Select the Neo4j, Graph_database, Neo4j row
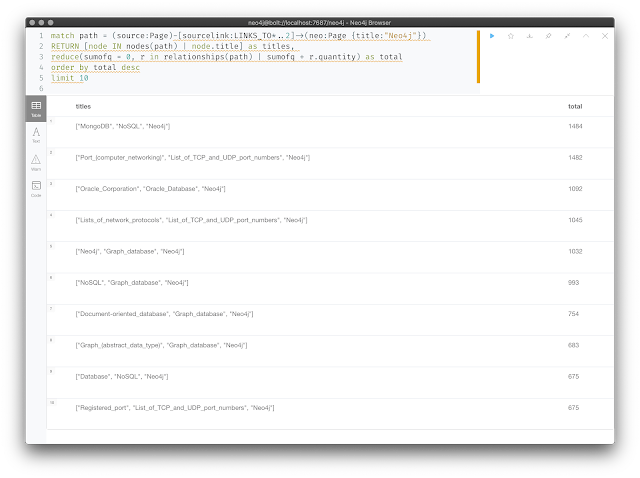Screen dimensions: 640x478 [x=330, y=257]
